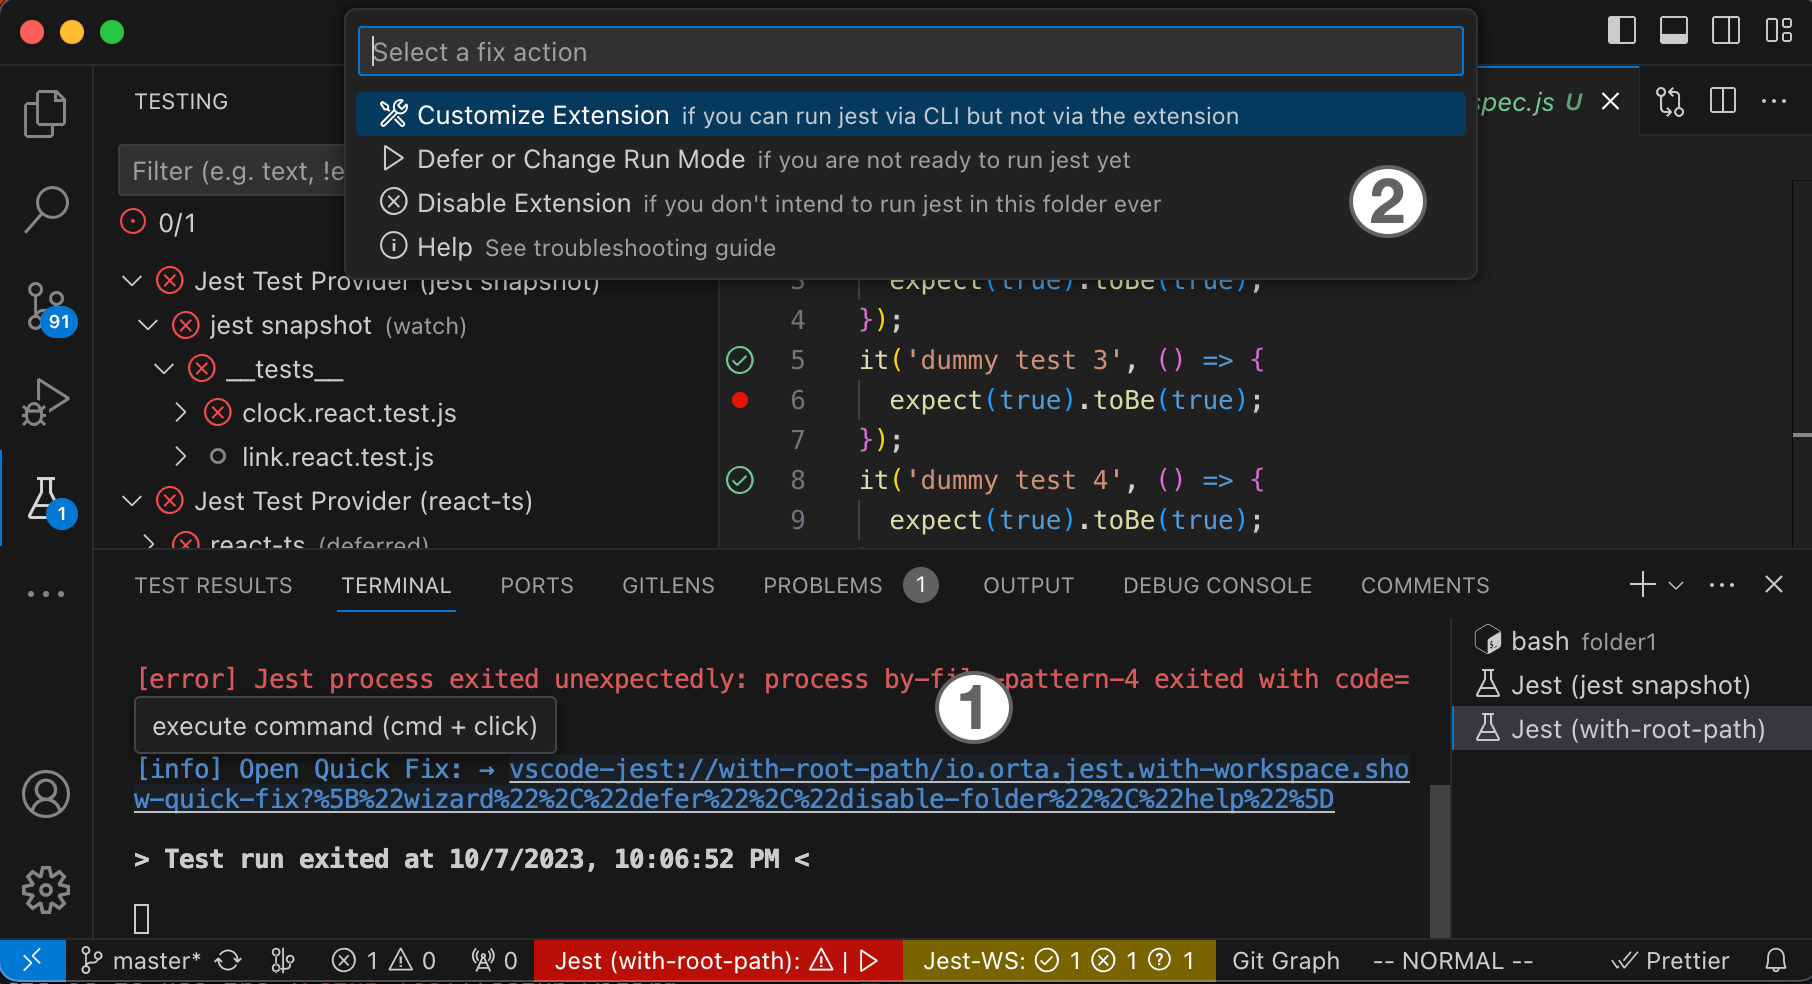
Task: Synchronize changes icon in status bar
Action: 229,961
